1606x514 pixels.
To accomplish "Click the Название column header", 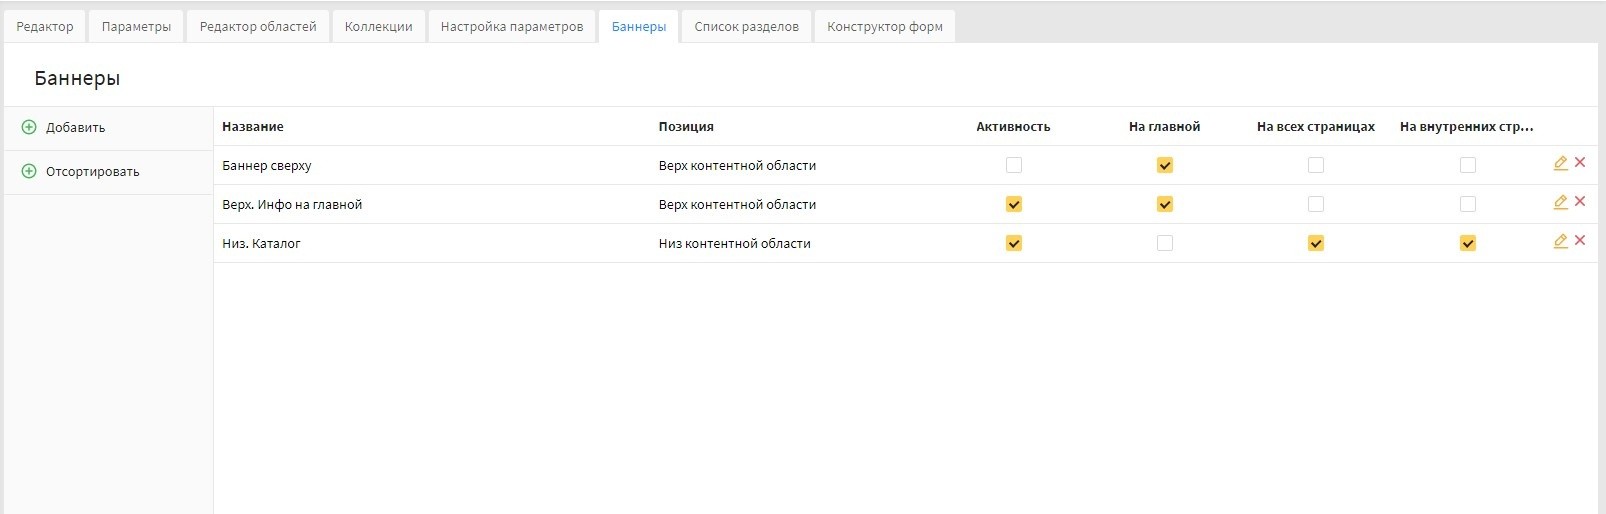I will coord(253,127).
